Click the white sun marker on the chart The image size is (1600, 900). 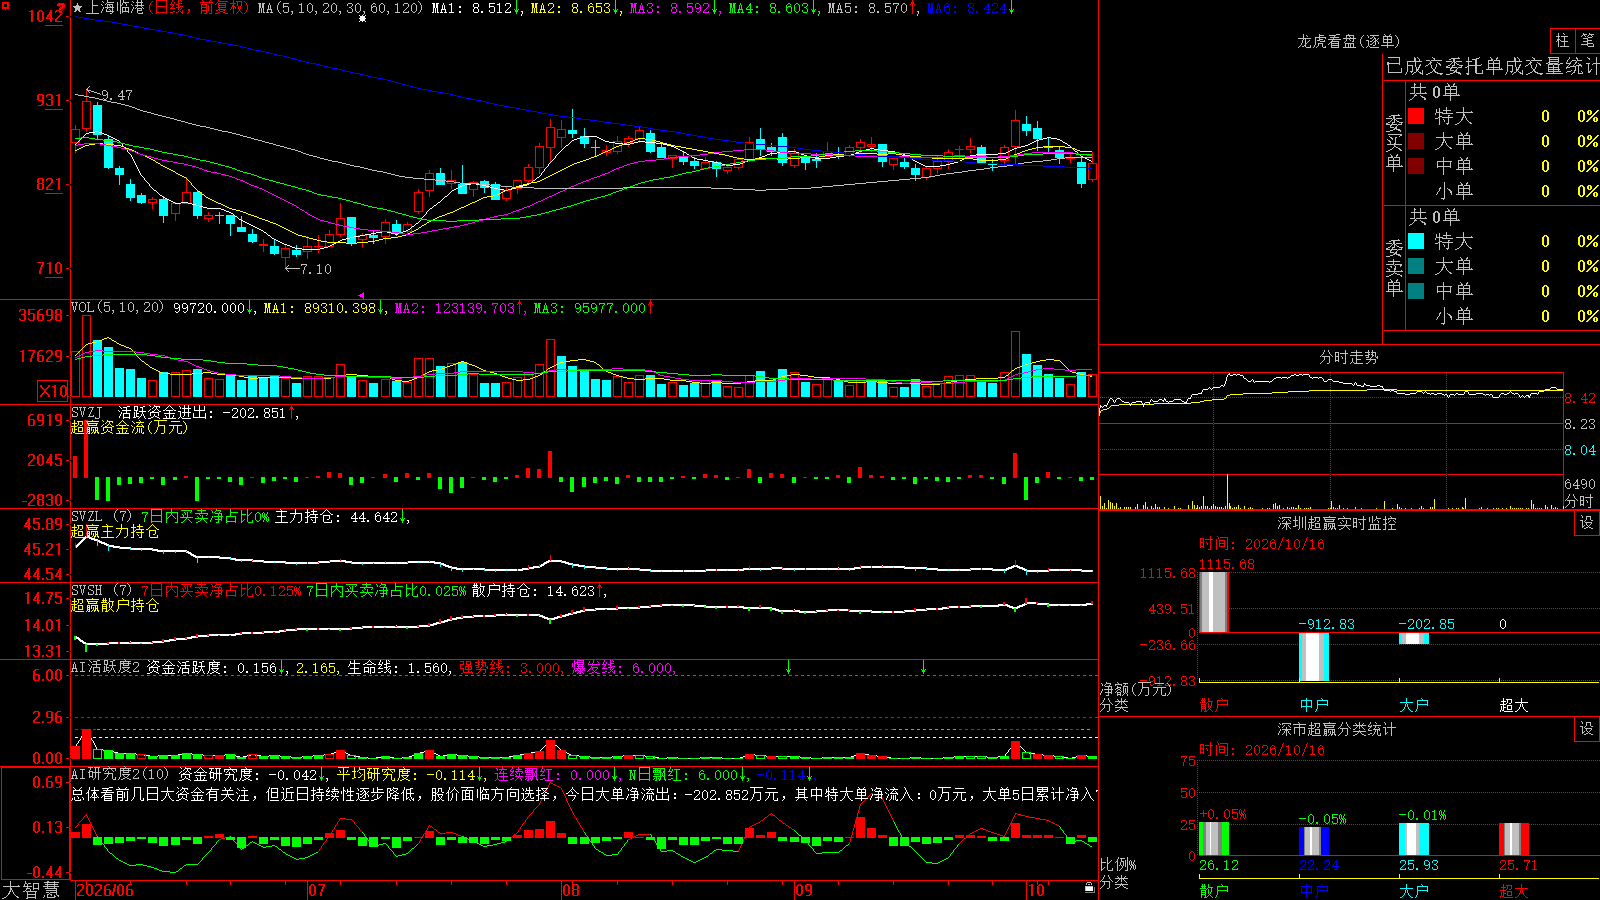tap(362, 18)
